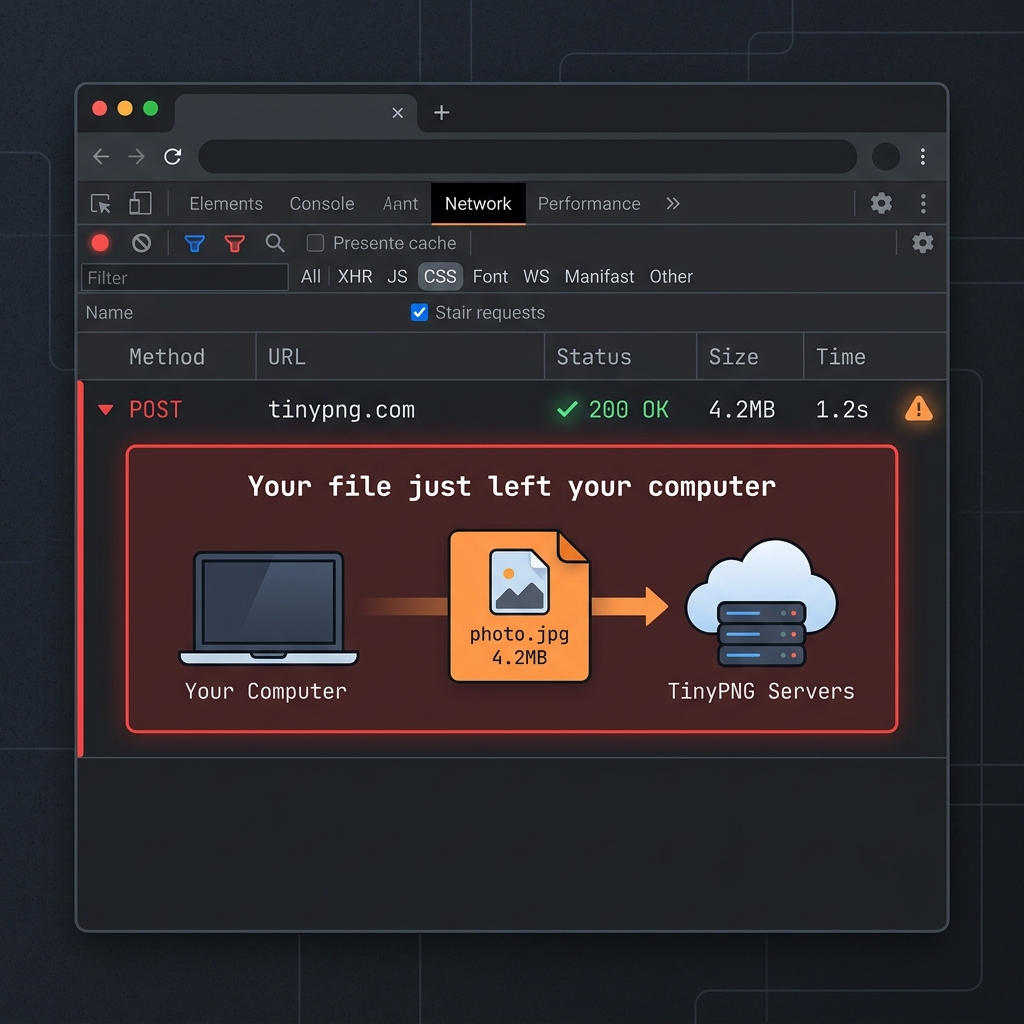Viewport: 1024px width, 1024px height.
Task: Click into the Filter text field
Action: point(185,278)
